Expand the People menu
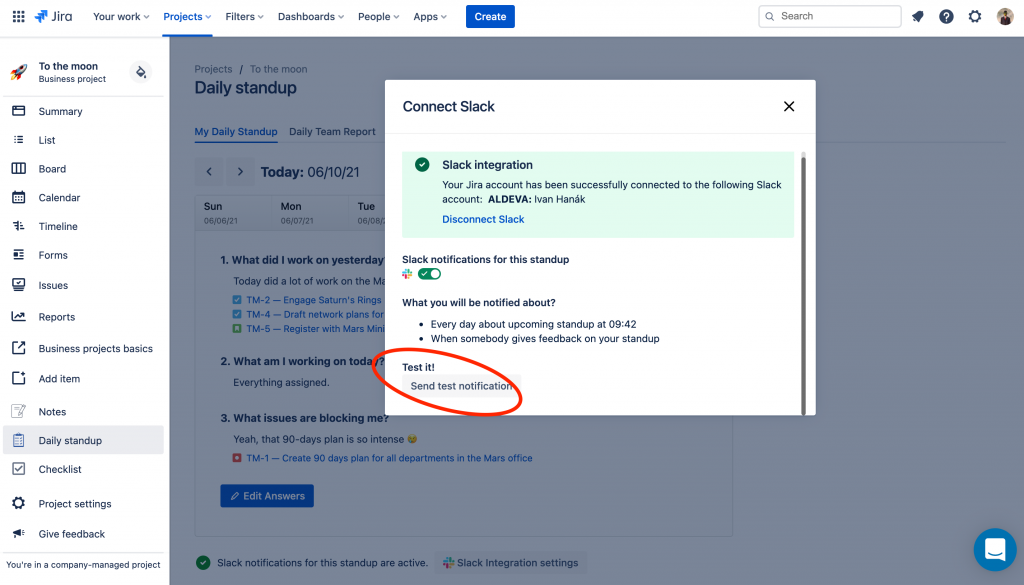1024x585 pixels. tap(378, 16)
